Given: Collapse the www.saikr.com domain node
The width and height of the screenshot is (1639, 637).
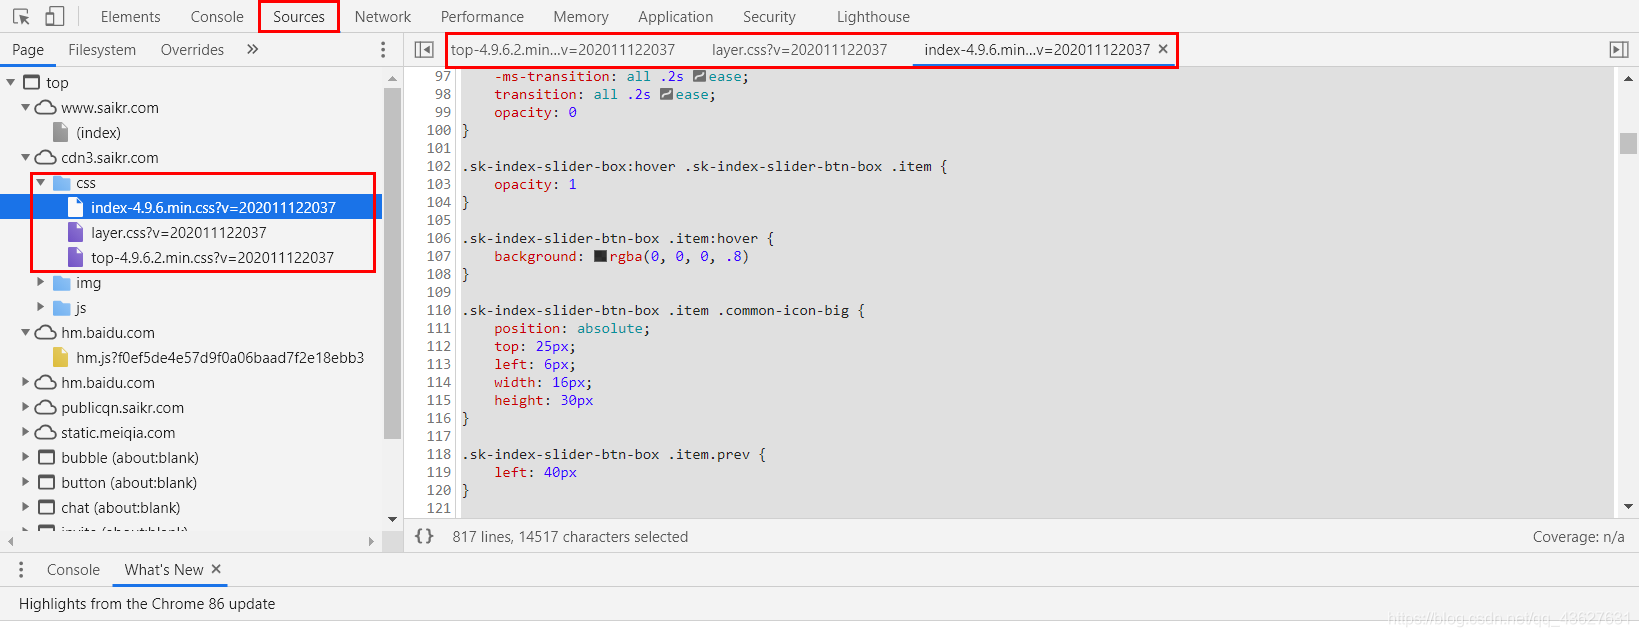Looking at the screenshot, I should click(26, 107).
